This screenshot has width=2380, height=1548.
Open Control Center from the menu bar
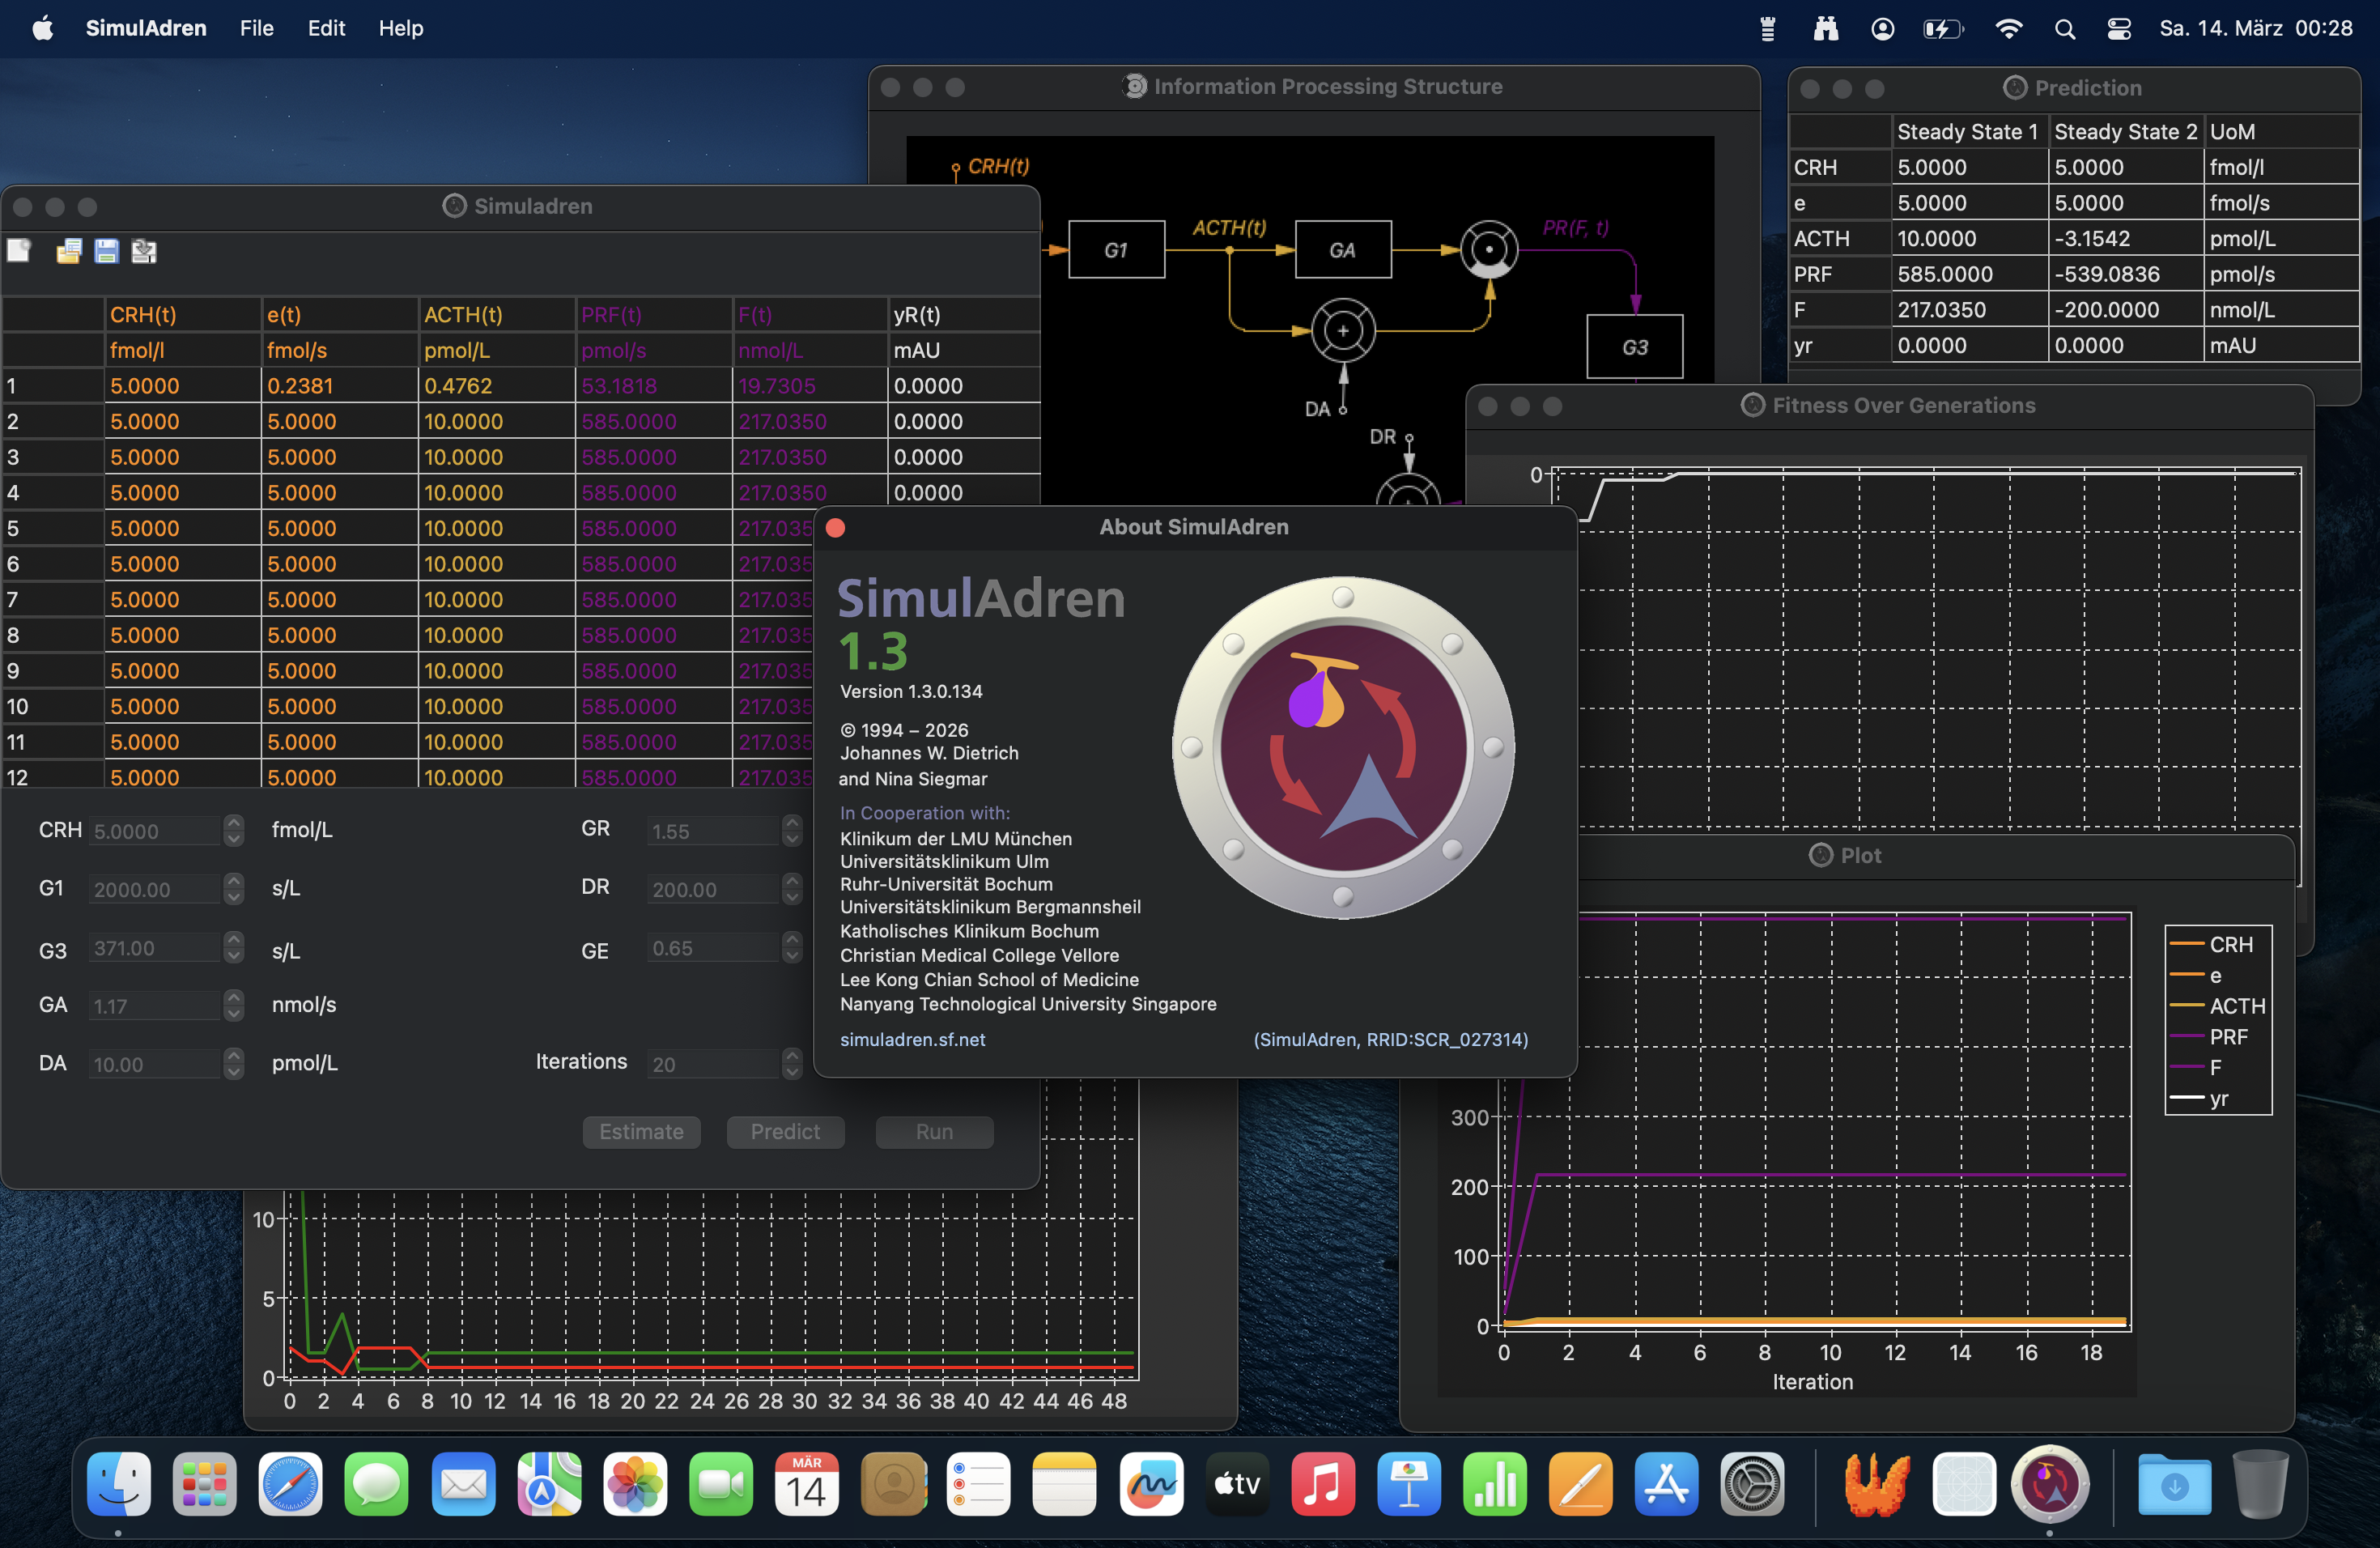pyautogui.click(x=2118, y=28)
